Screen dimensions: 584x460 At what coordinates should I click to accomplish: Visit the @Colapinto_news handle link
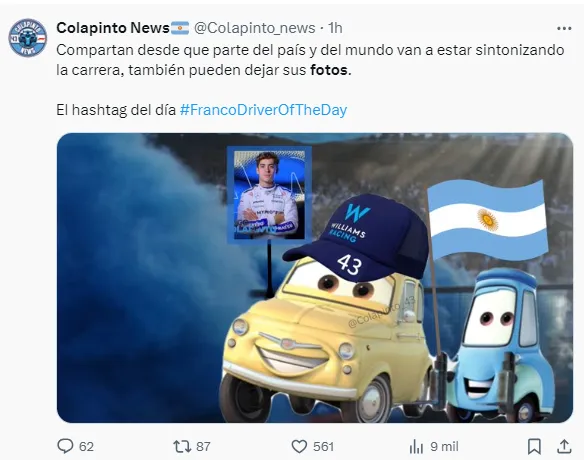click(x=255, y=28)
